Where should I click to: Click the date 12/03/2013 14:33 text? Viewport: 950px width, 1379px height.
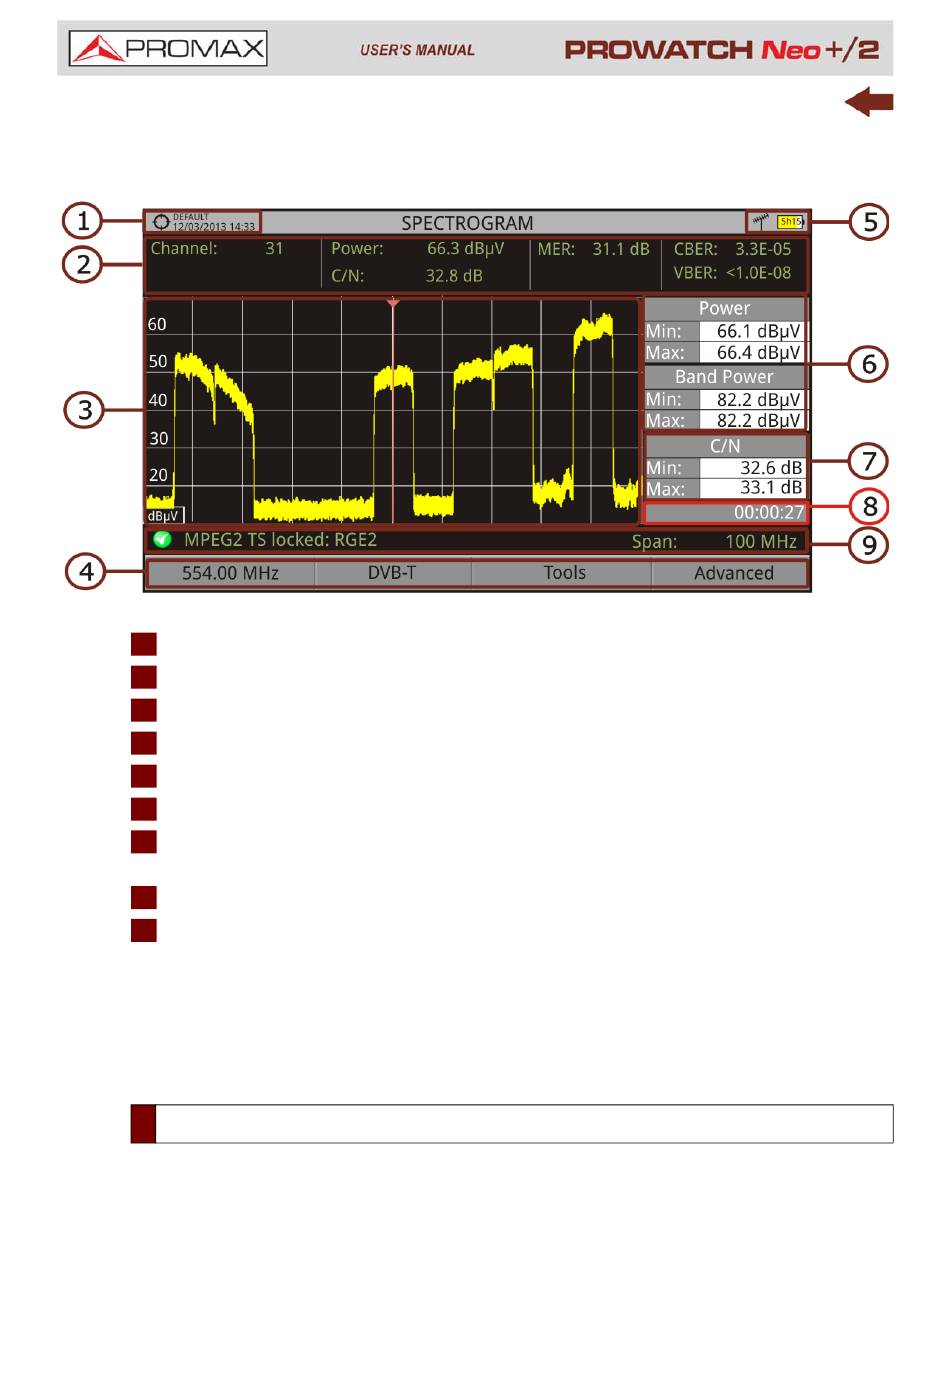coord(213,227)
